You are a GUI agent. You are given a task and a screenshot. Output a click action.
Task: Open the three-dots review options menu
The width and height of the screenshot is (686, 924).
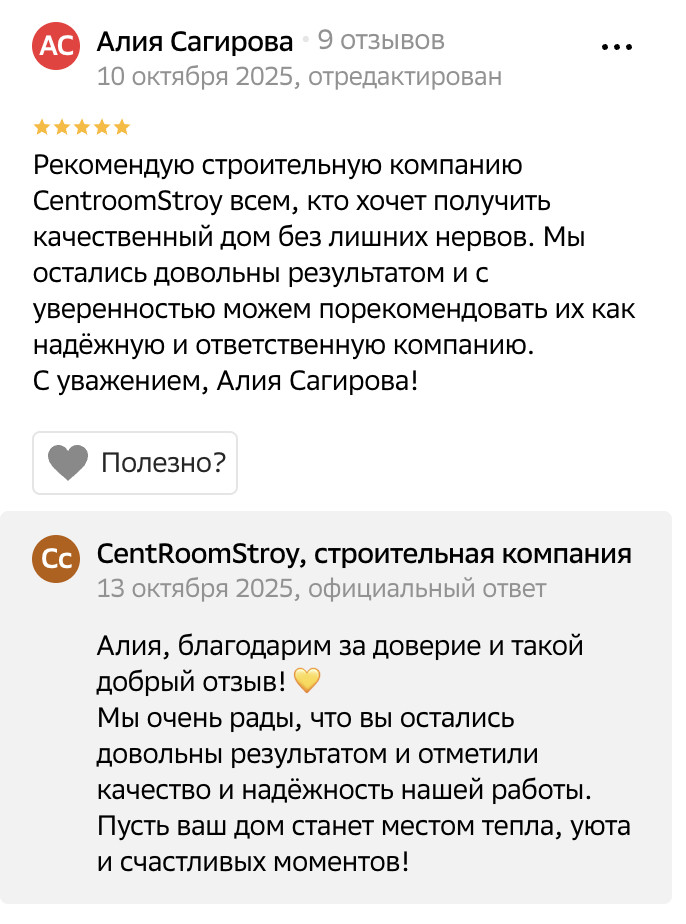[615, 47]
